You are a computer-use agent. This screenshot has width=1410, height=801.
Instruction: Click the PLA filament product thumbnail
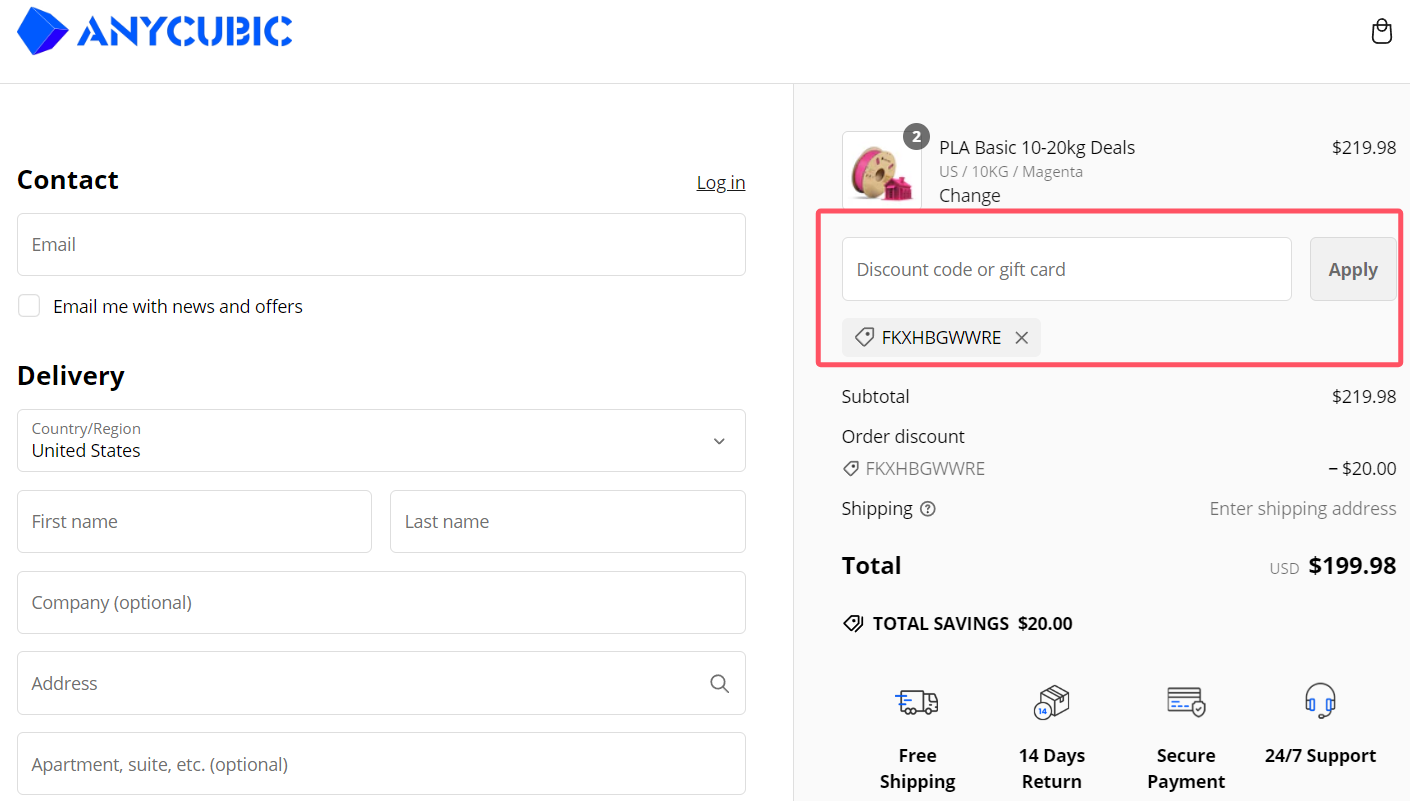pyautogui.click(x=882, y=171)
